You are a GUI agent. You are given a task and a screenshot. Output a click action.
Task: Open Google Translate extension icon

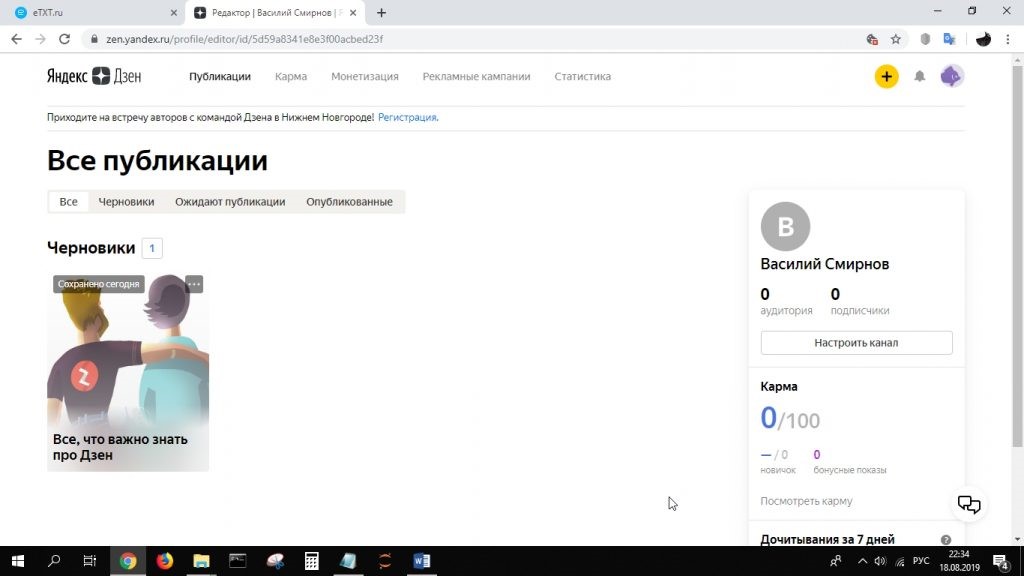pyautogui.click(x=950, y=39)
